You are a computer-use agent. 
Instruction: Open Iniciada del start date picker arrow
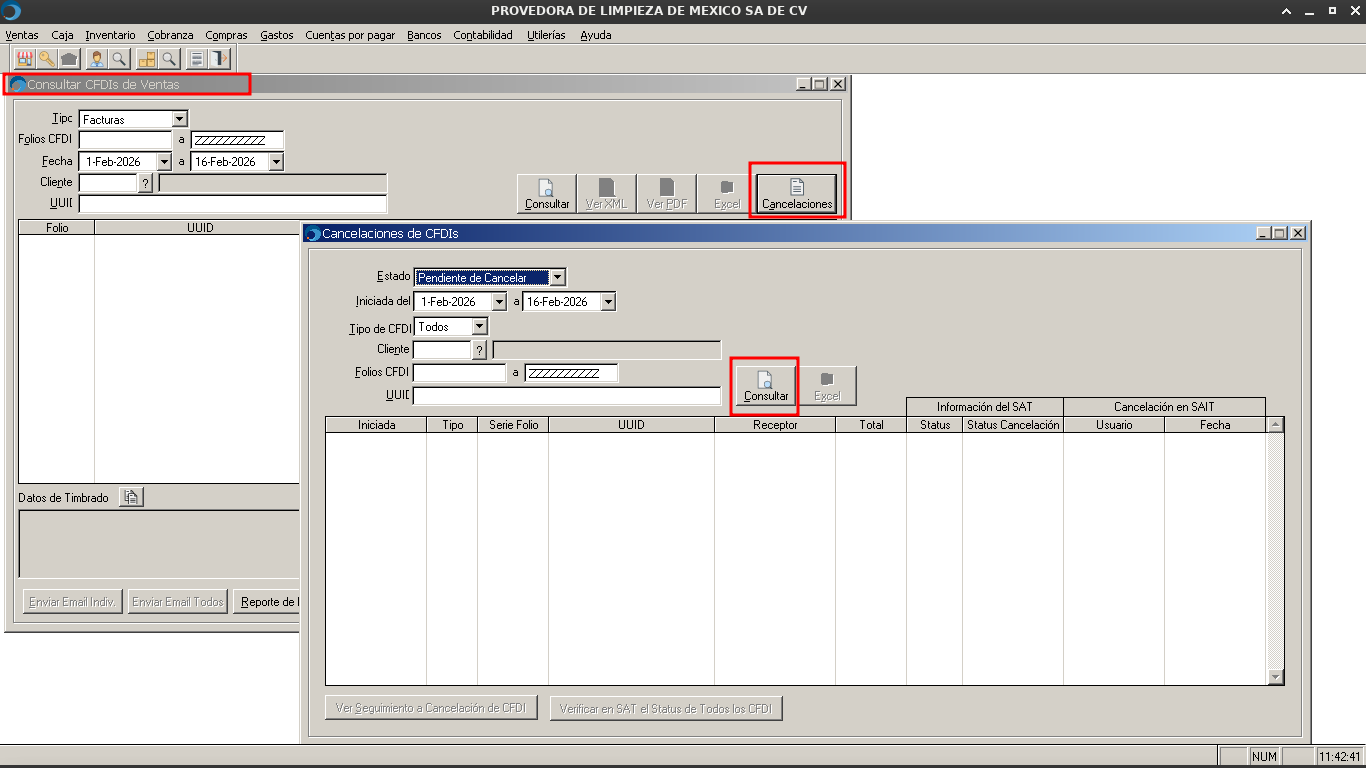click(499, 302)
